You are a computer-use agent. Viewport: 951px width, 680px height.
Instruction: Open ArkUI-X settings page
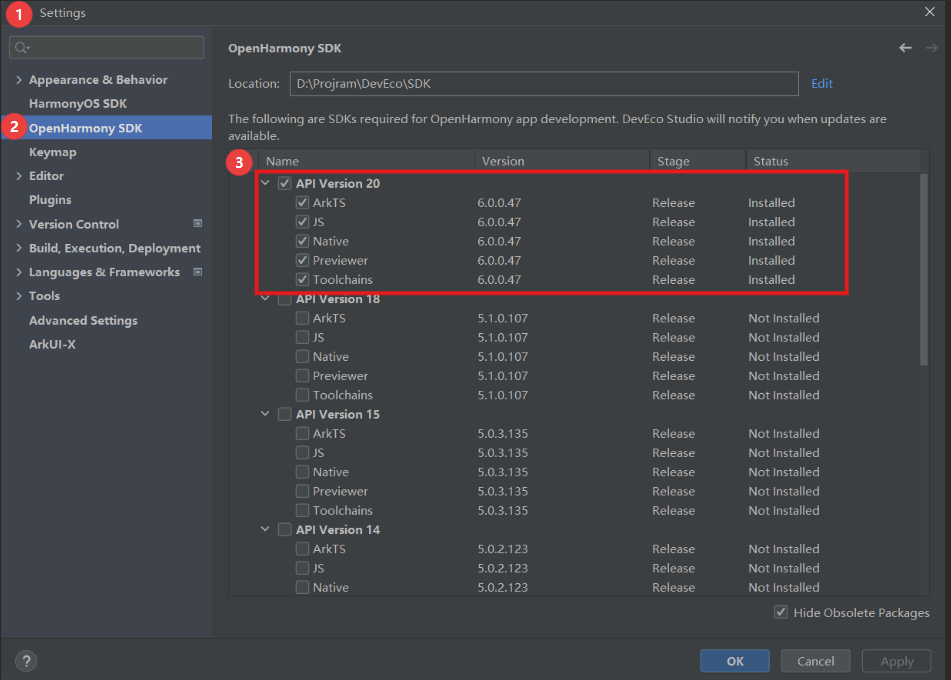pos(52,345)
